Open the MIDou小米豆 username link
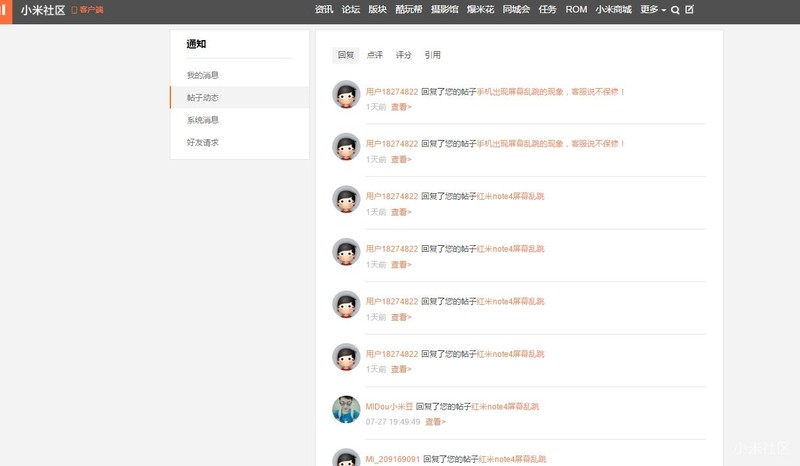This screenshot has height=466, width=800. click(x=389, y=407)
